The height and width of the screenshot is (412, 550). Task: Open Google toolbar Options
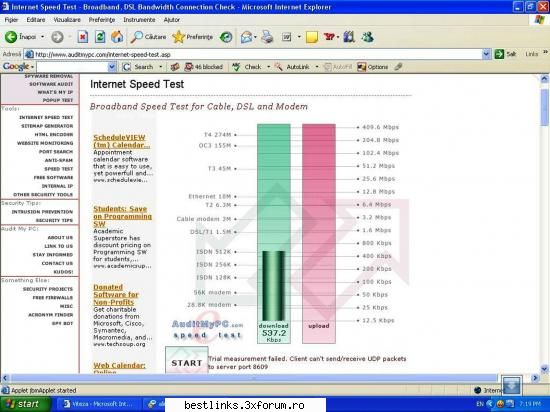coord(373,67)
